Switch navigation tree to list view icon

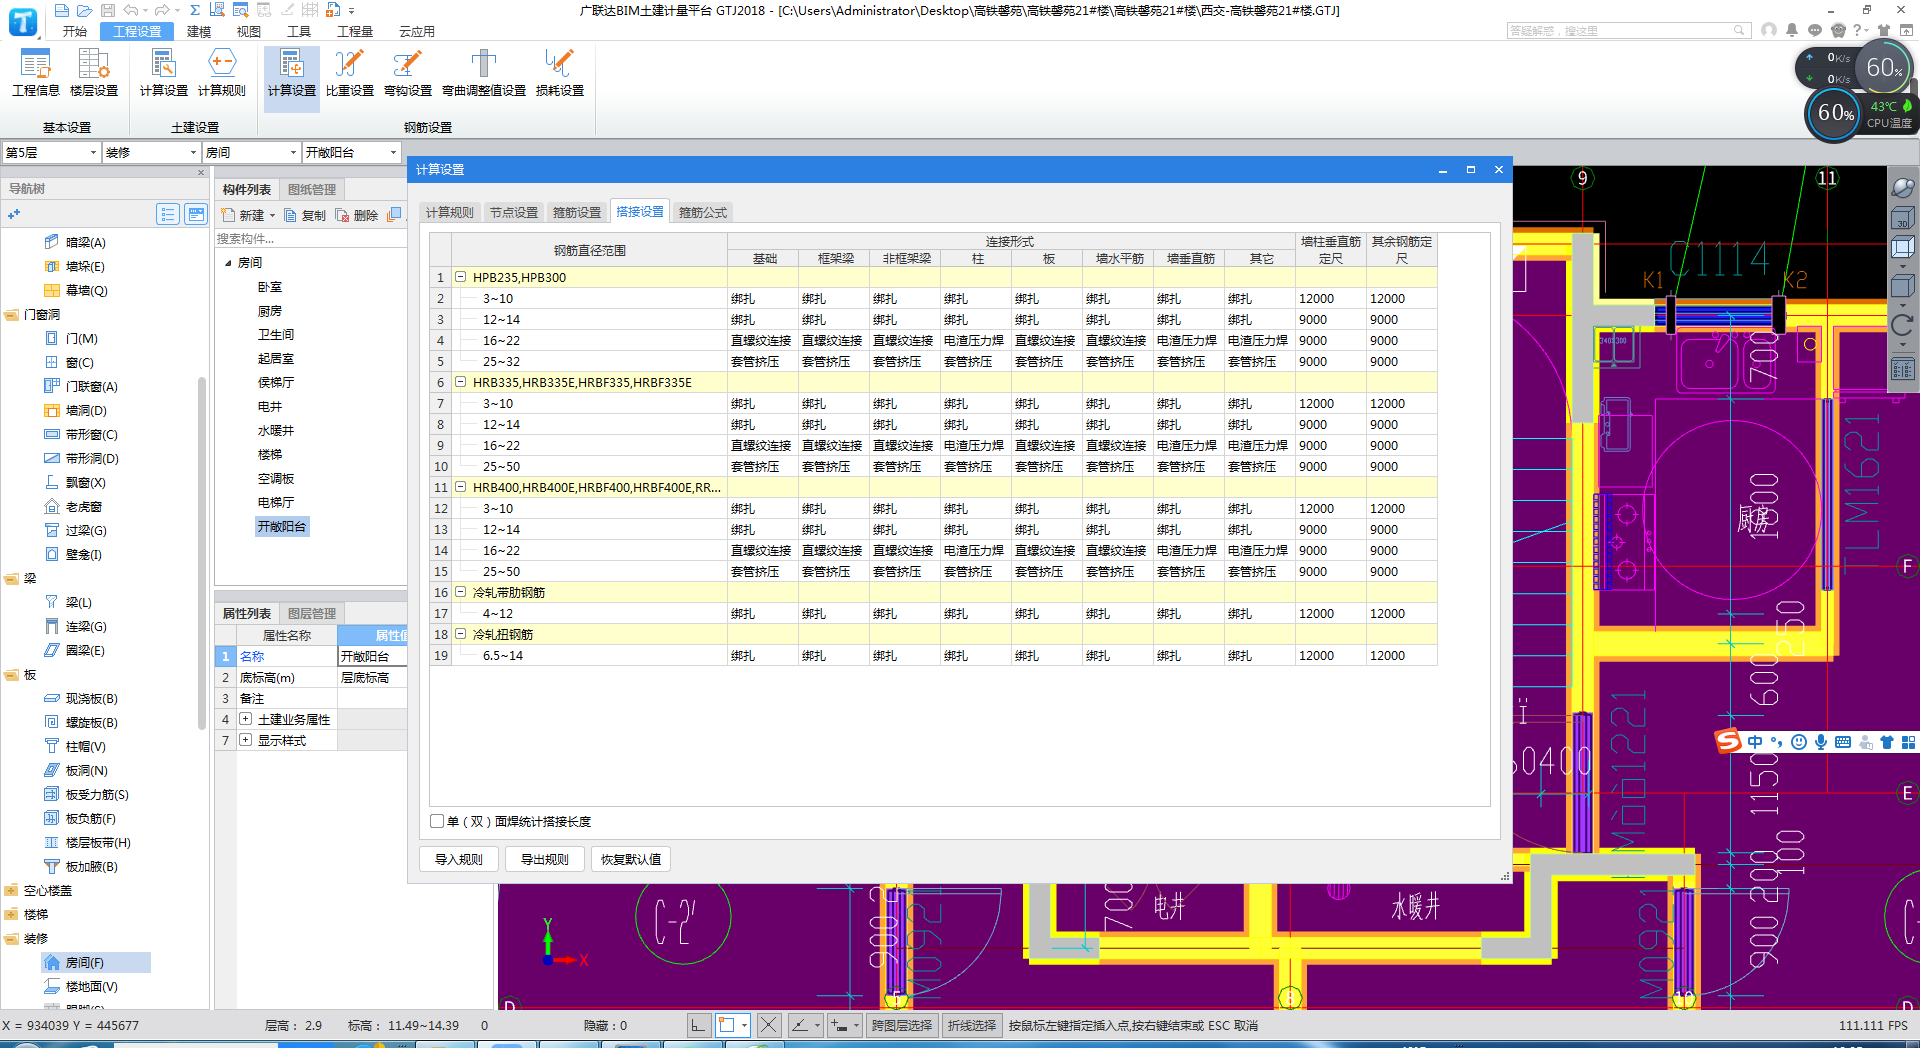coord(168,214)
